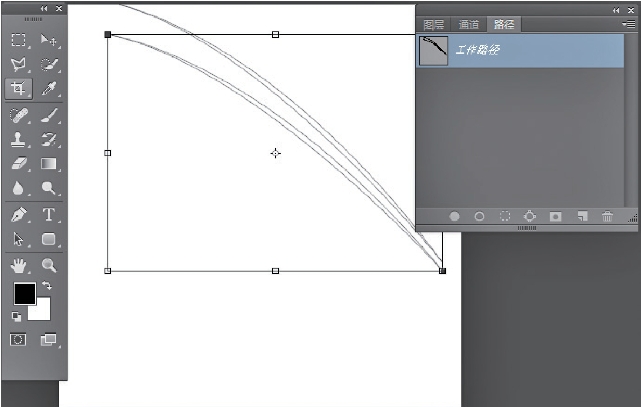
Task: Select the Pen tool
Action: tap(18, 215)
